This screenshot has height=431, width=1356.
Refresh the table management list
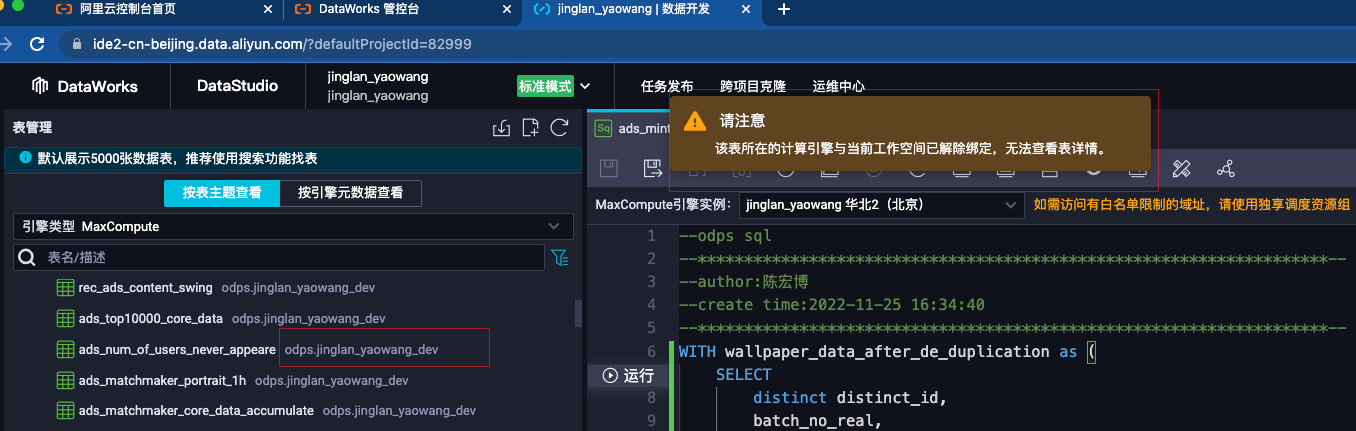click(560, 128)
